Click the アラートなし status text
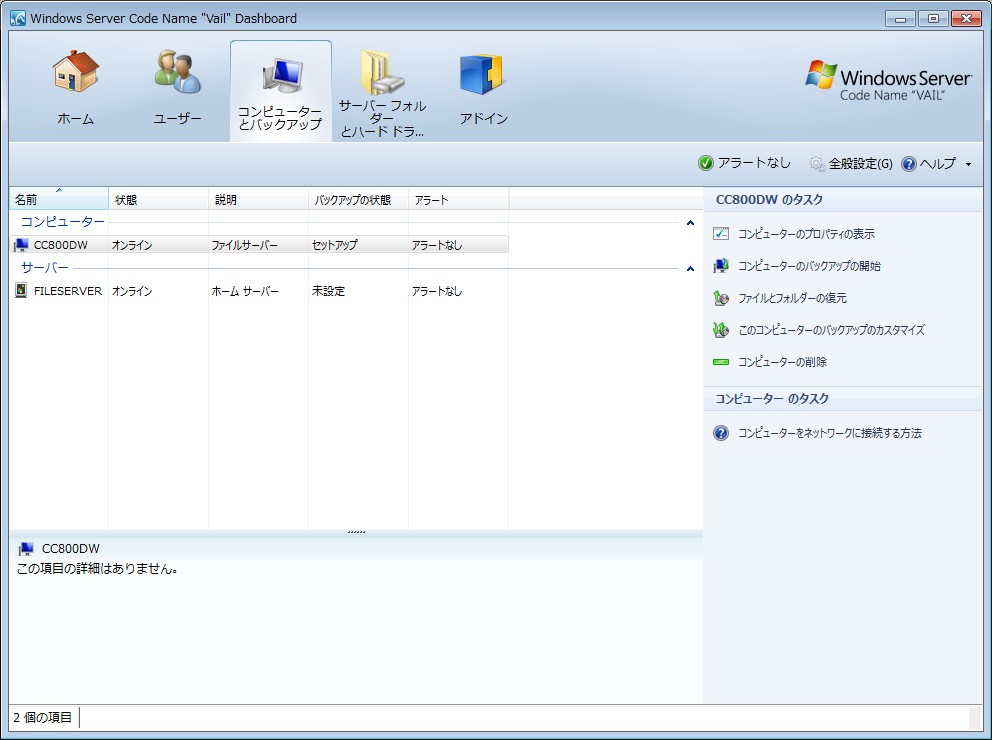Image resolution: width=992 pixels, height=740 pixels. click(x=754, y=163)
